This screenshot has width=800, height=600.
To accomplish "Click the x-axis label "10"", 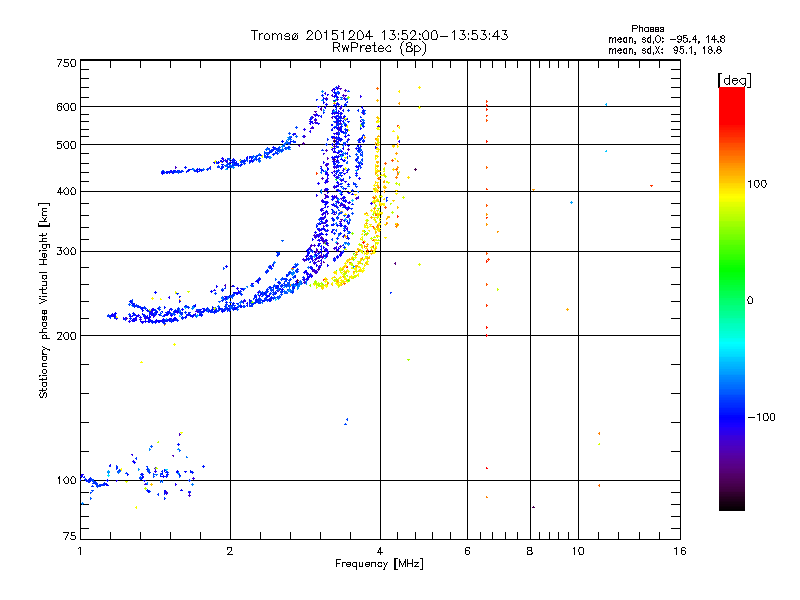I will coord(578,551).
